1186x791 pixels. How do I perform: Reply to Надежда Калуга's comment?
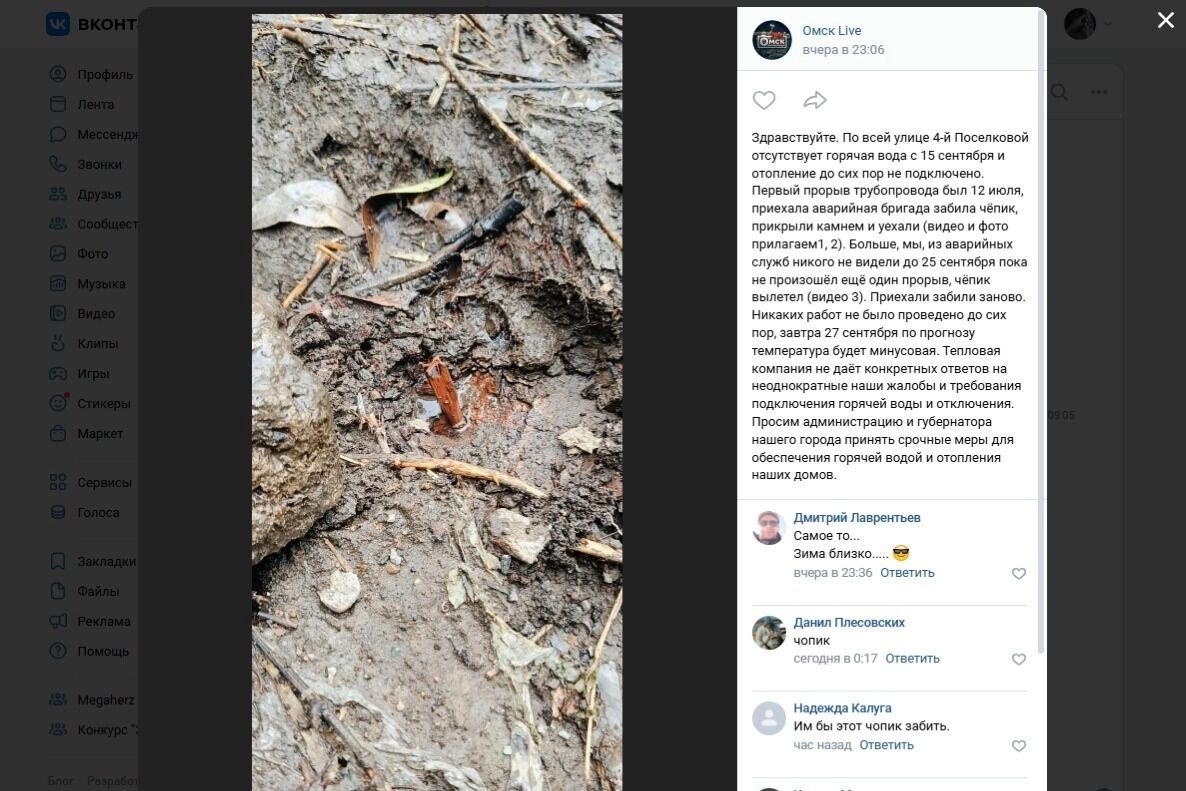coord(886,745)
